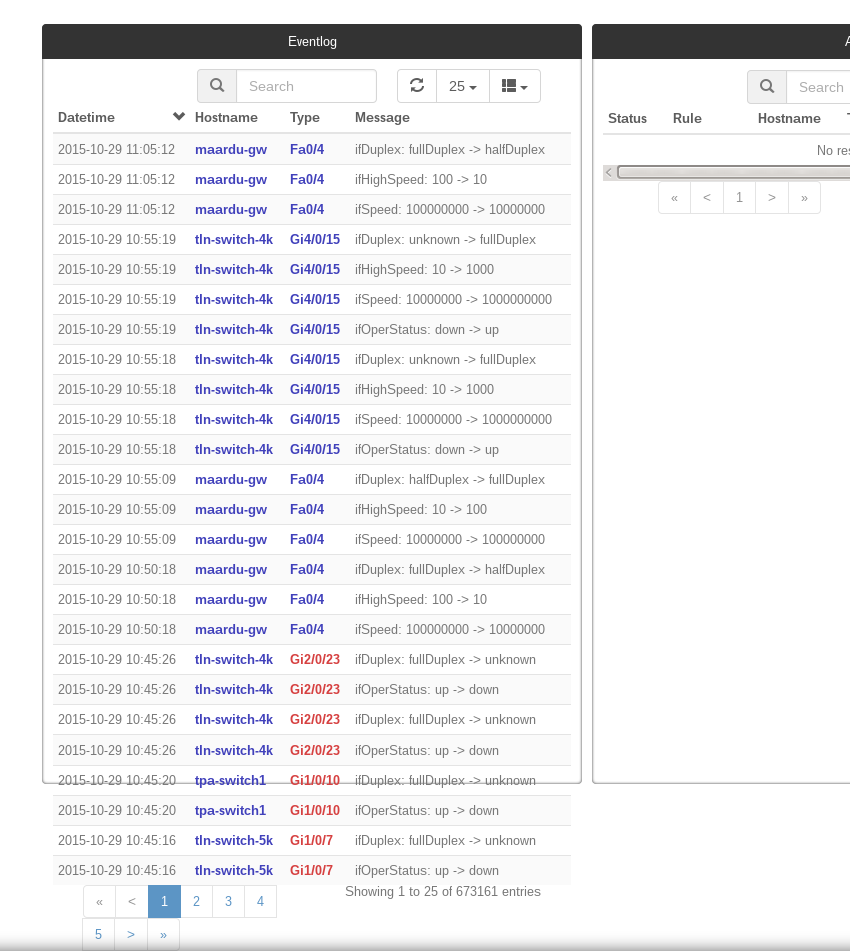Select Eventlog page 4

tap(260, 902)
